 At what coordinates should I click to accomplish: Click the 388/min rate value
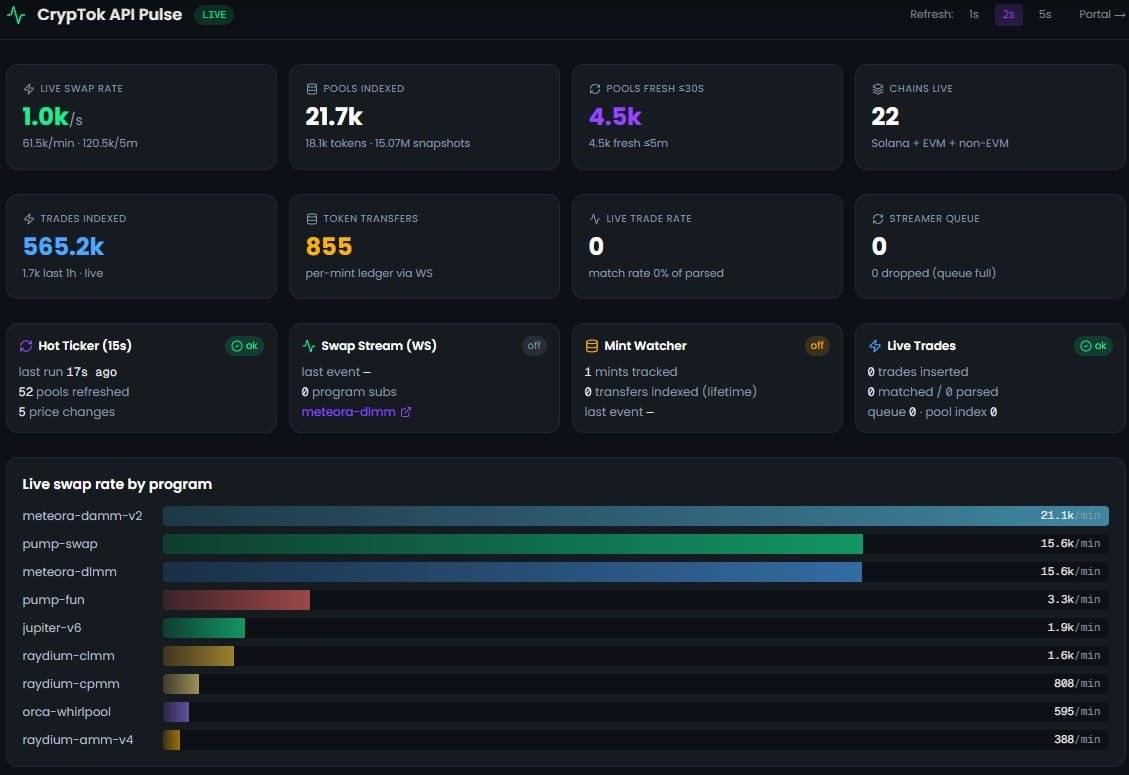click(1077, 740)
